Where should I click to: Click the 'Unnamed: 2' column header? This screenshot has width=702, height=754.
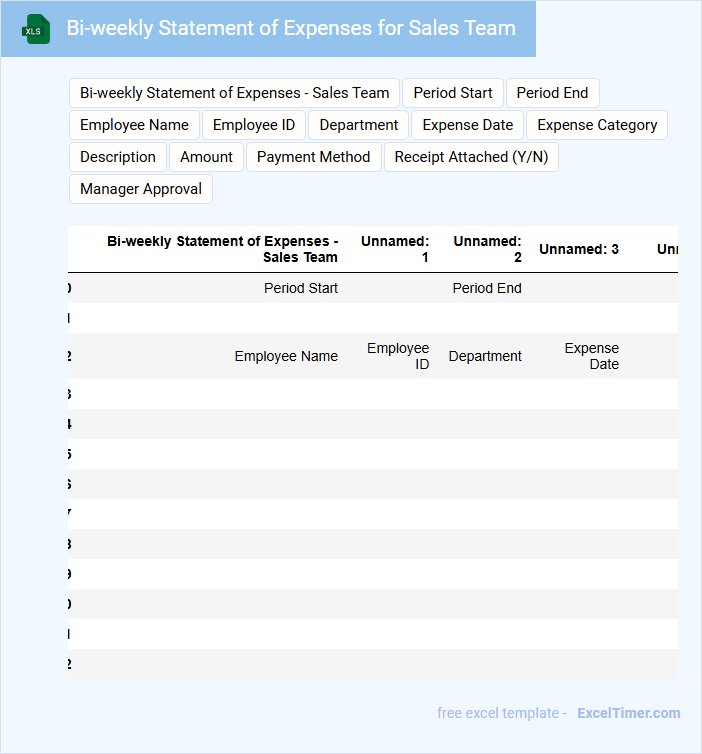[x=487, y=249]
